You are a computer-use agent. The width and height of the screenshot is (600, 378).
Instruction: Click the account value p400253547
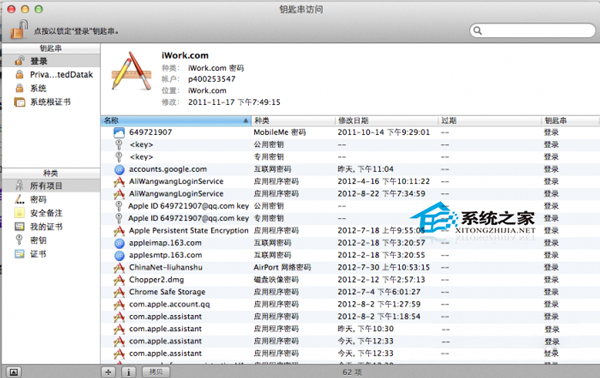pos(212,79)
